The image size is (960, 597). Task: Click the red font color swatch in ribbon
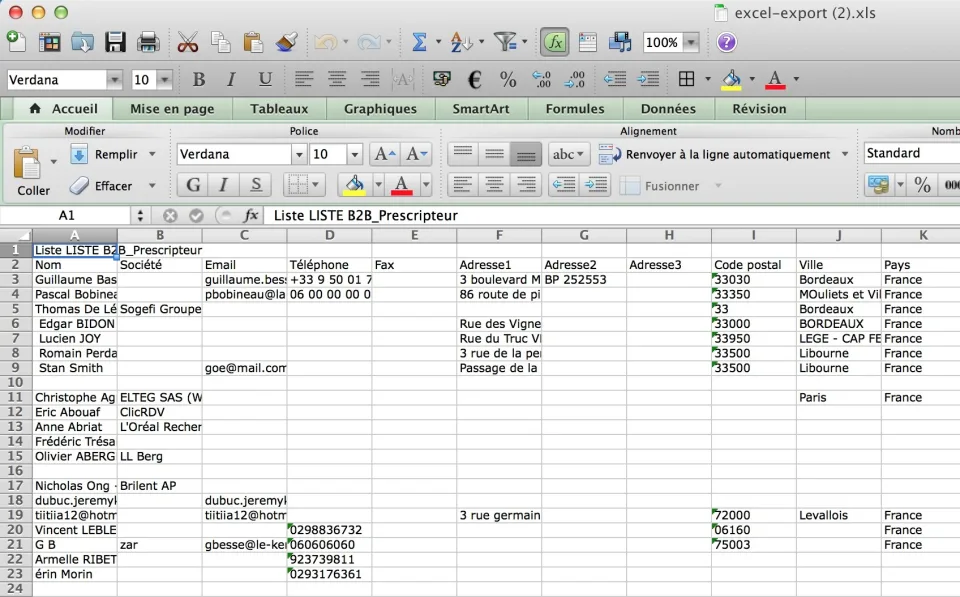(x=401, y=184)
